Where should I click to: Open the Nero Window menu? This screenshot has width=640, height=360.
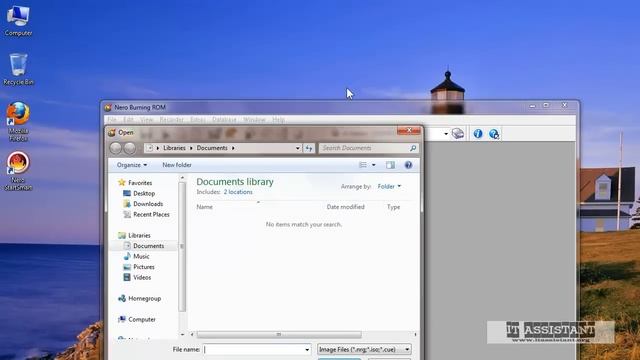254,120
